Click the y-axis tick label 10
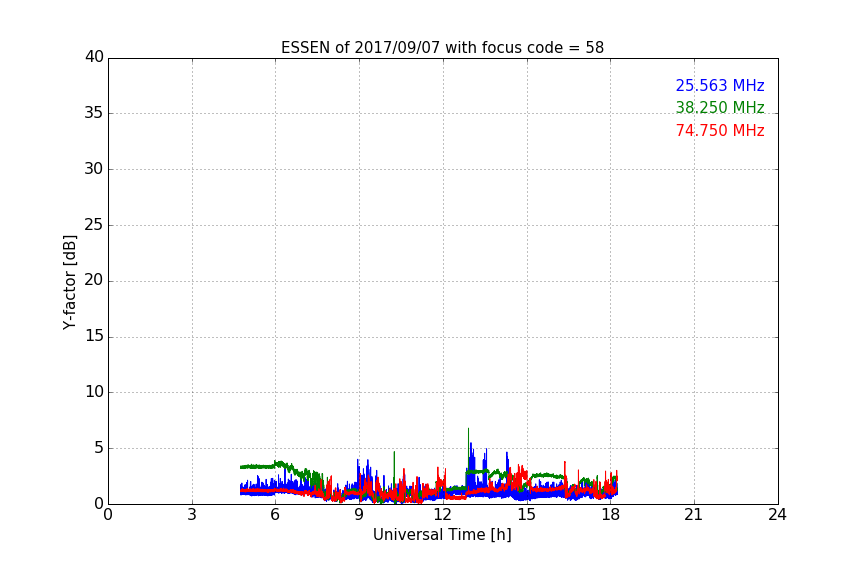 point(94,392)
